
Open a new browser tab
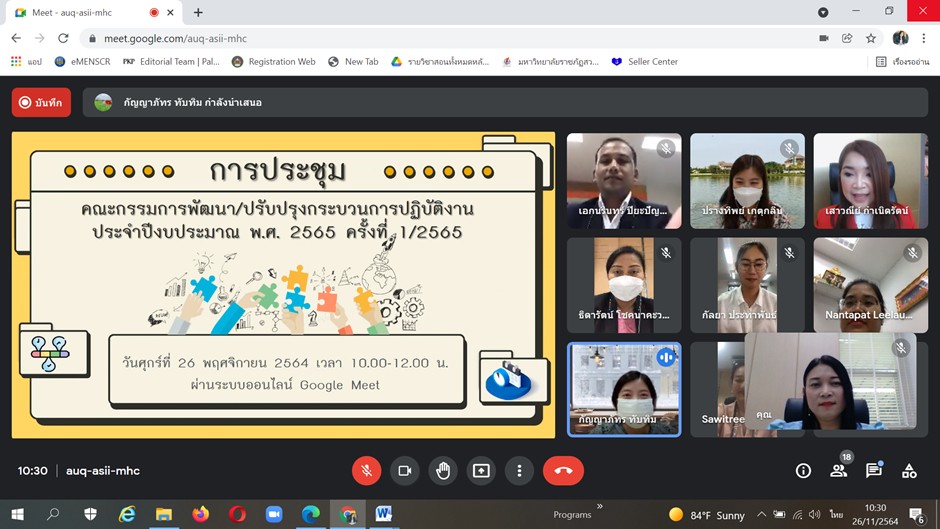tap(198, 12)
